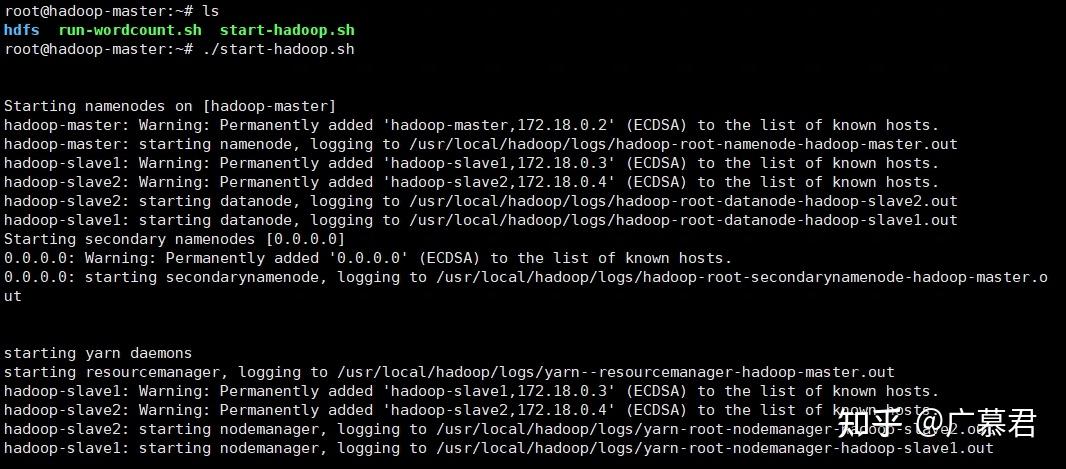
Task: Click the run-wordcount.sh file name
Action: coord(130,30)
